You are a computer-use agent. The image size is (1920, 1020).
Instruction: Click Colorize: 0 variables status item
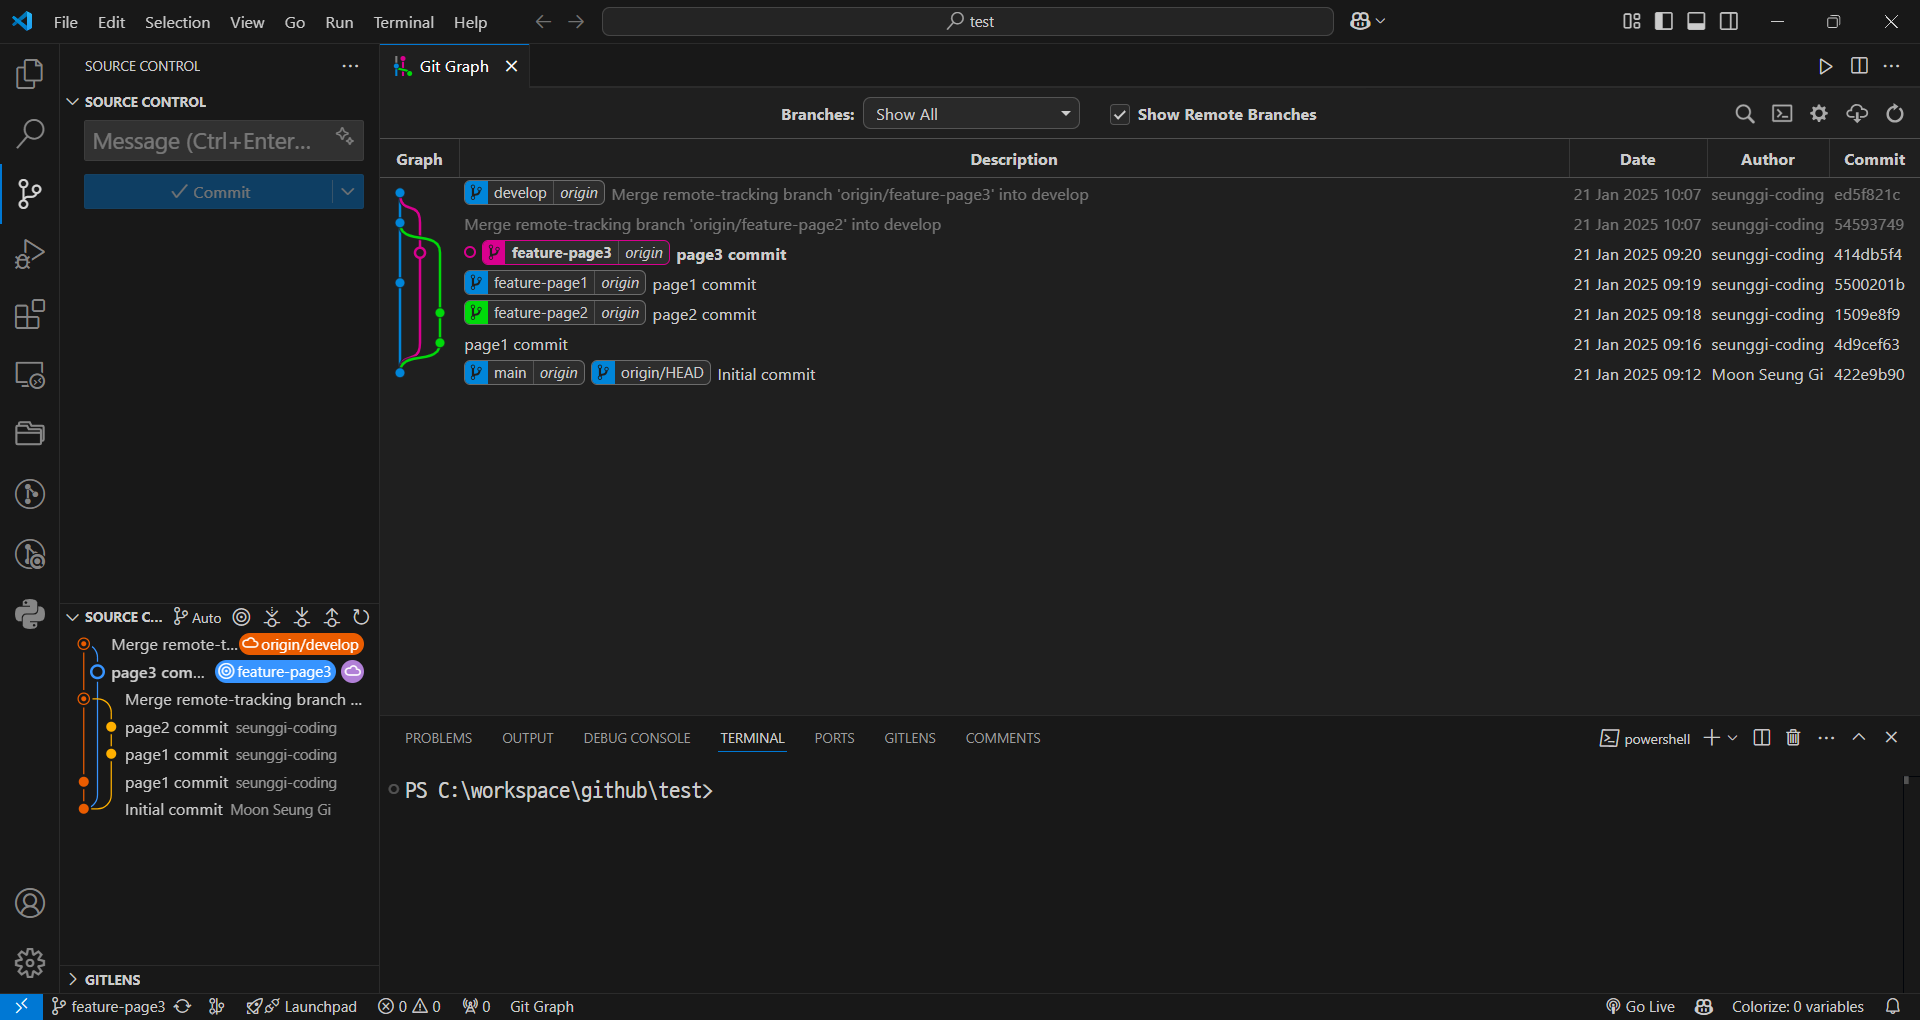[1797, 1006]
